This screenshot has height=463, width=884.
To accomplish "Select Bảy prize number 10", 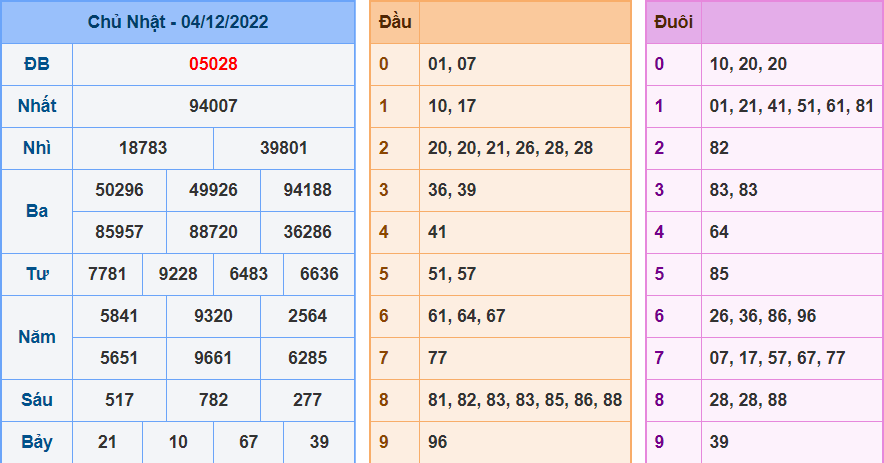I will (178, 442).
